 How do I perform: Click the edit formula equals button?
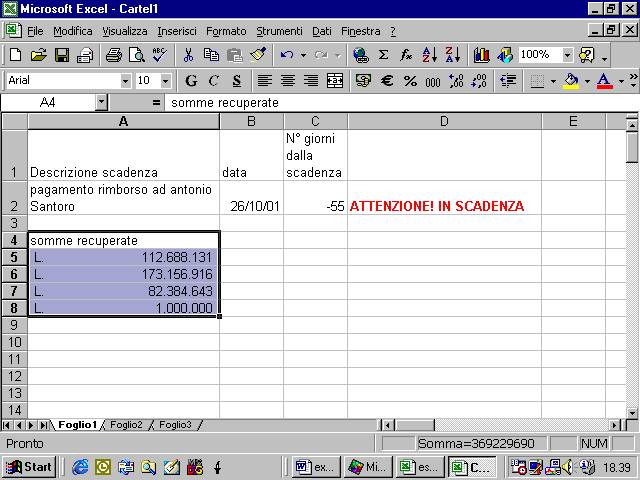(156, 102)
